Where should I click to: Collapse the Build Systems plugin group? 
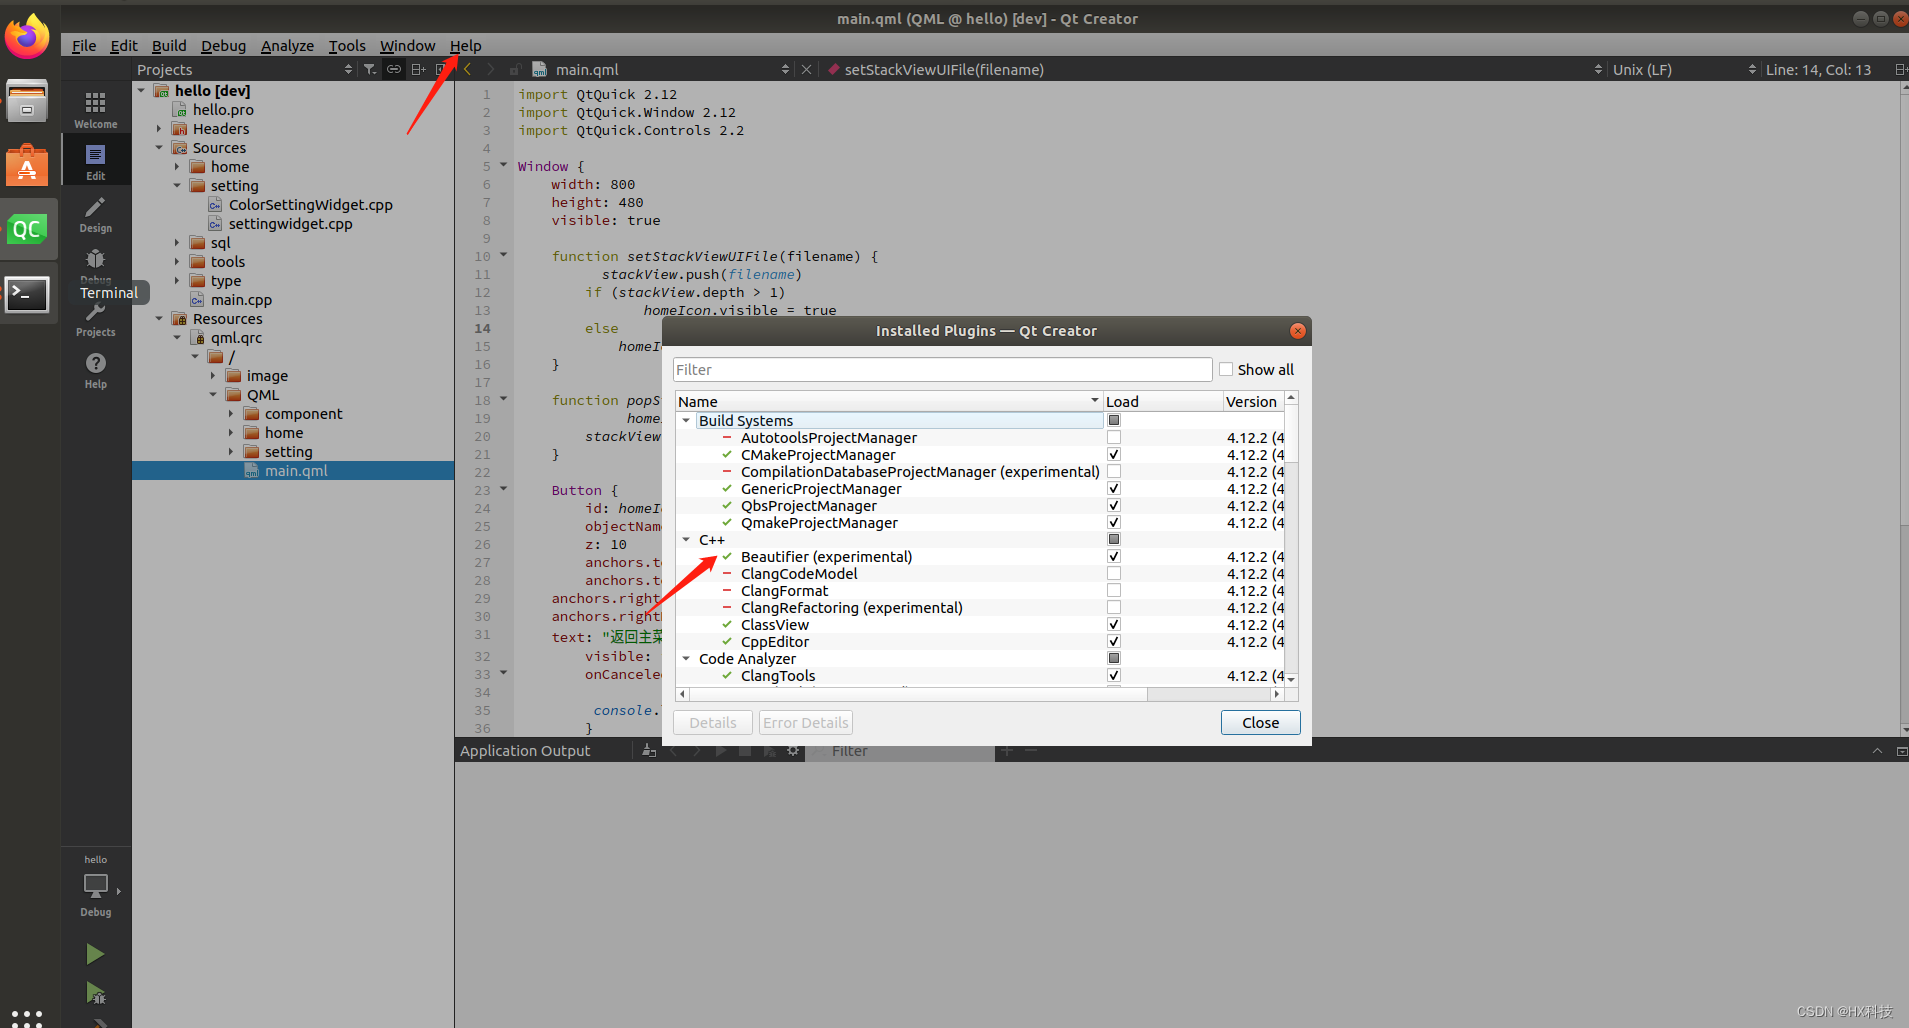686,421
